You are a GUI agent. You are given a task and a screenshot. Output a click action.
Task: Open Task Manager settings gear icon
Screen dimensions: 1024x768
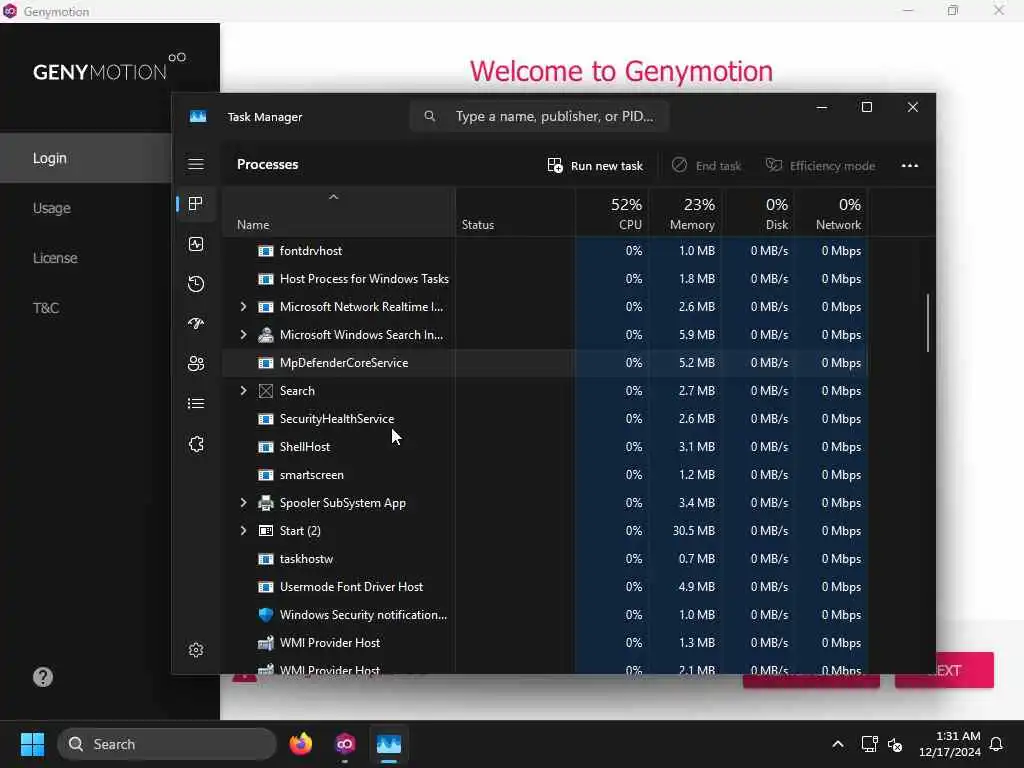pos(196,650)
